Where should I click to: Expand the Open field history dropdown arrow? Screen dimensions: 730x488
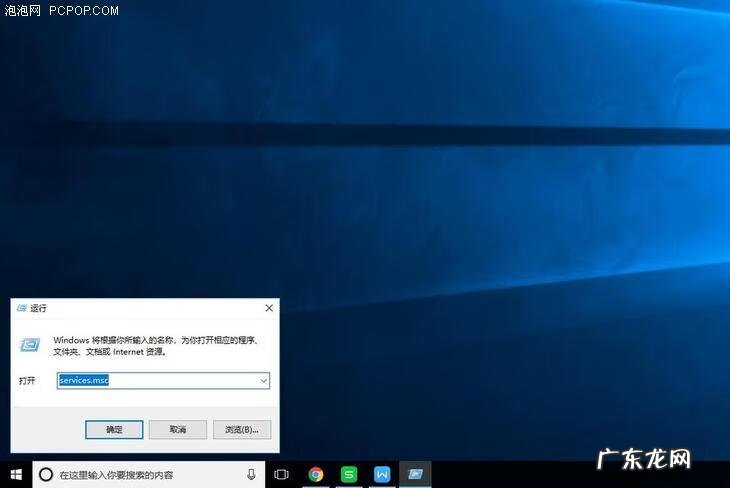point(264,381)
